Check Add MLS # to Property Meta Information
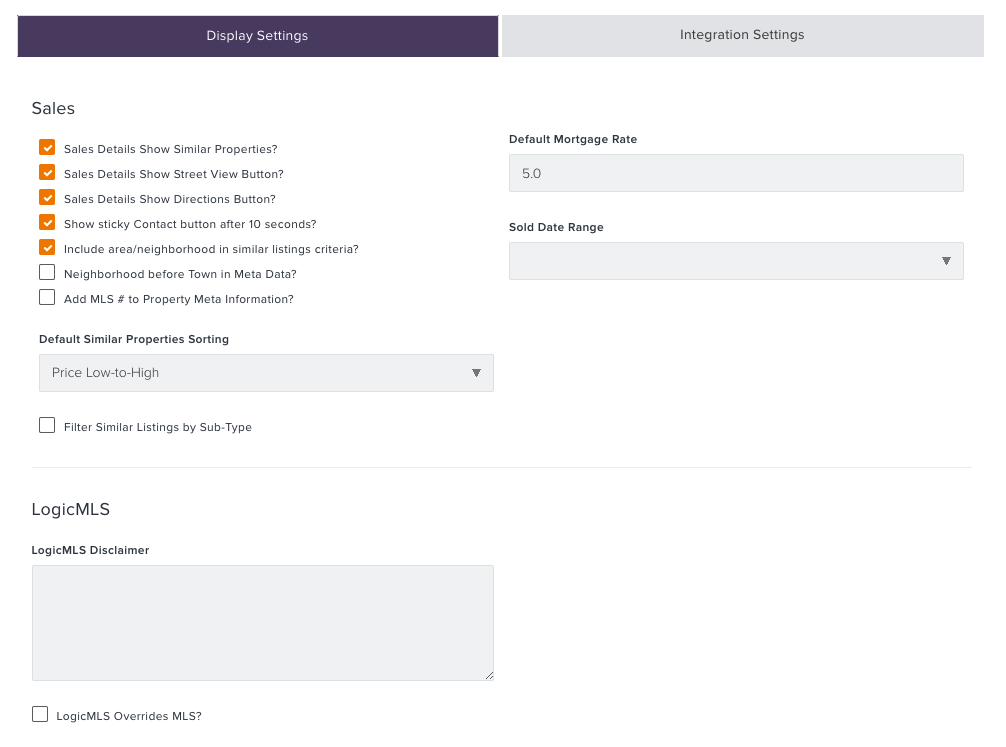Viewport: 1006px width, 747px height. pyautogui.click(x=47, y=298)
